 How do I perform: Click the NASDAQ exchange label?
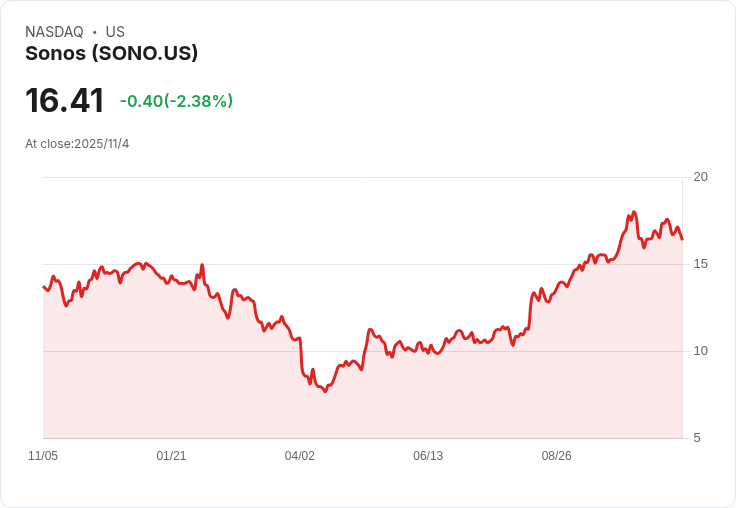[x=54, y=32]
